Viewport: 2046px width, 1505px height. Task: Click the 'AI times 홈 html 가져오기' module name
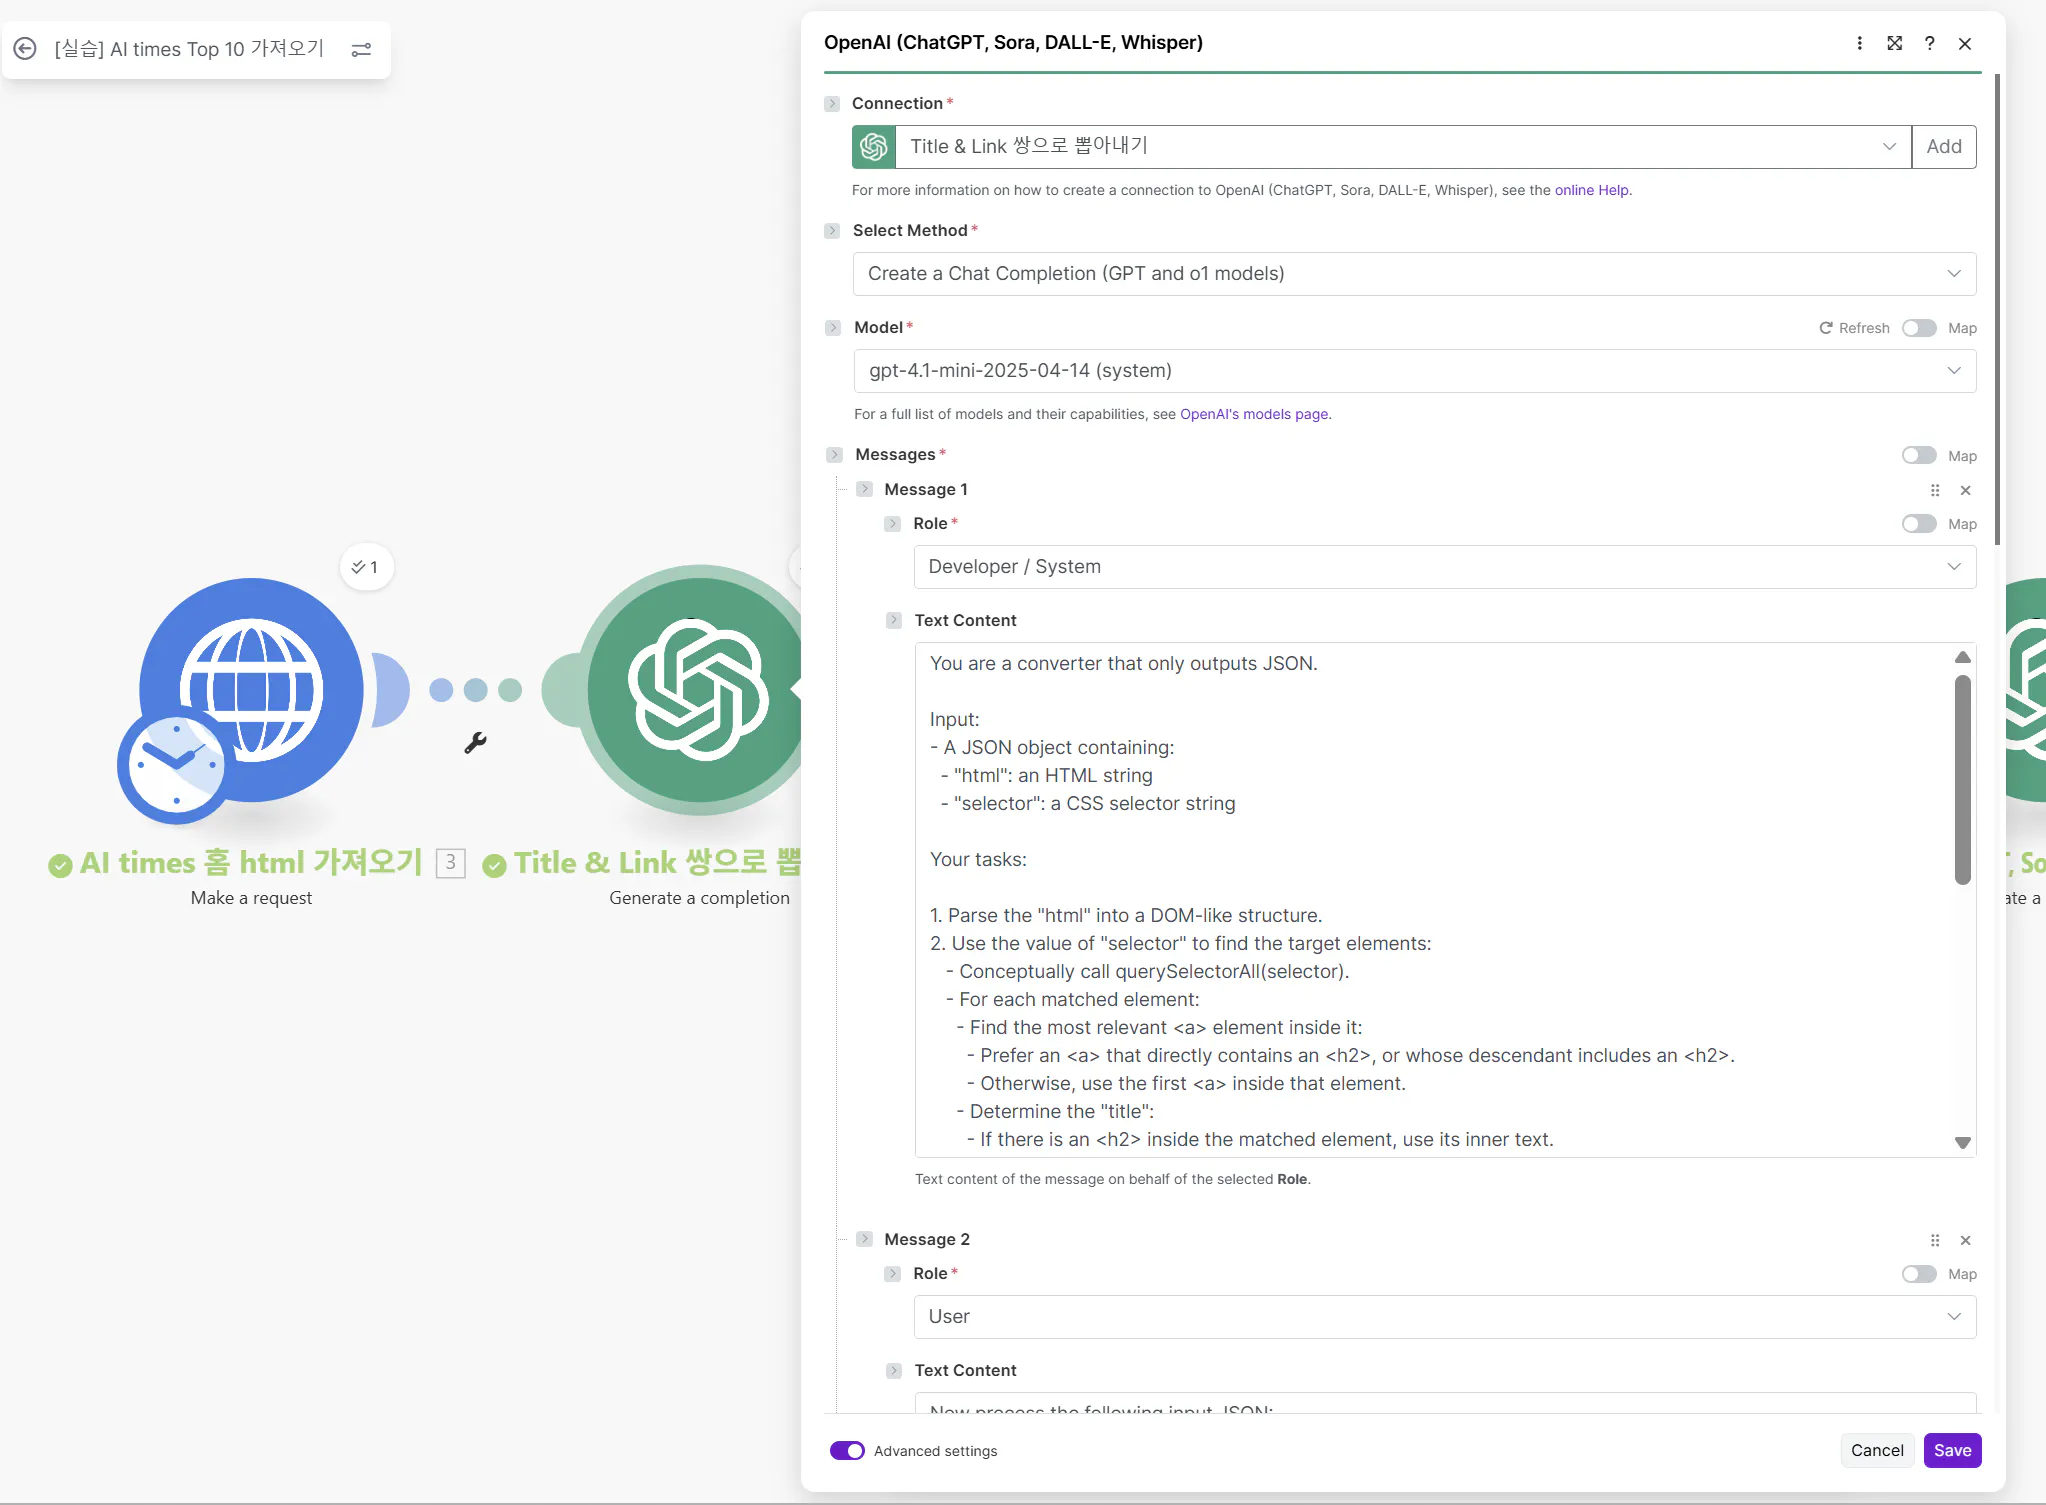pyautogui.click(x=251, y=863)
